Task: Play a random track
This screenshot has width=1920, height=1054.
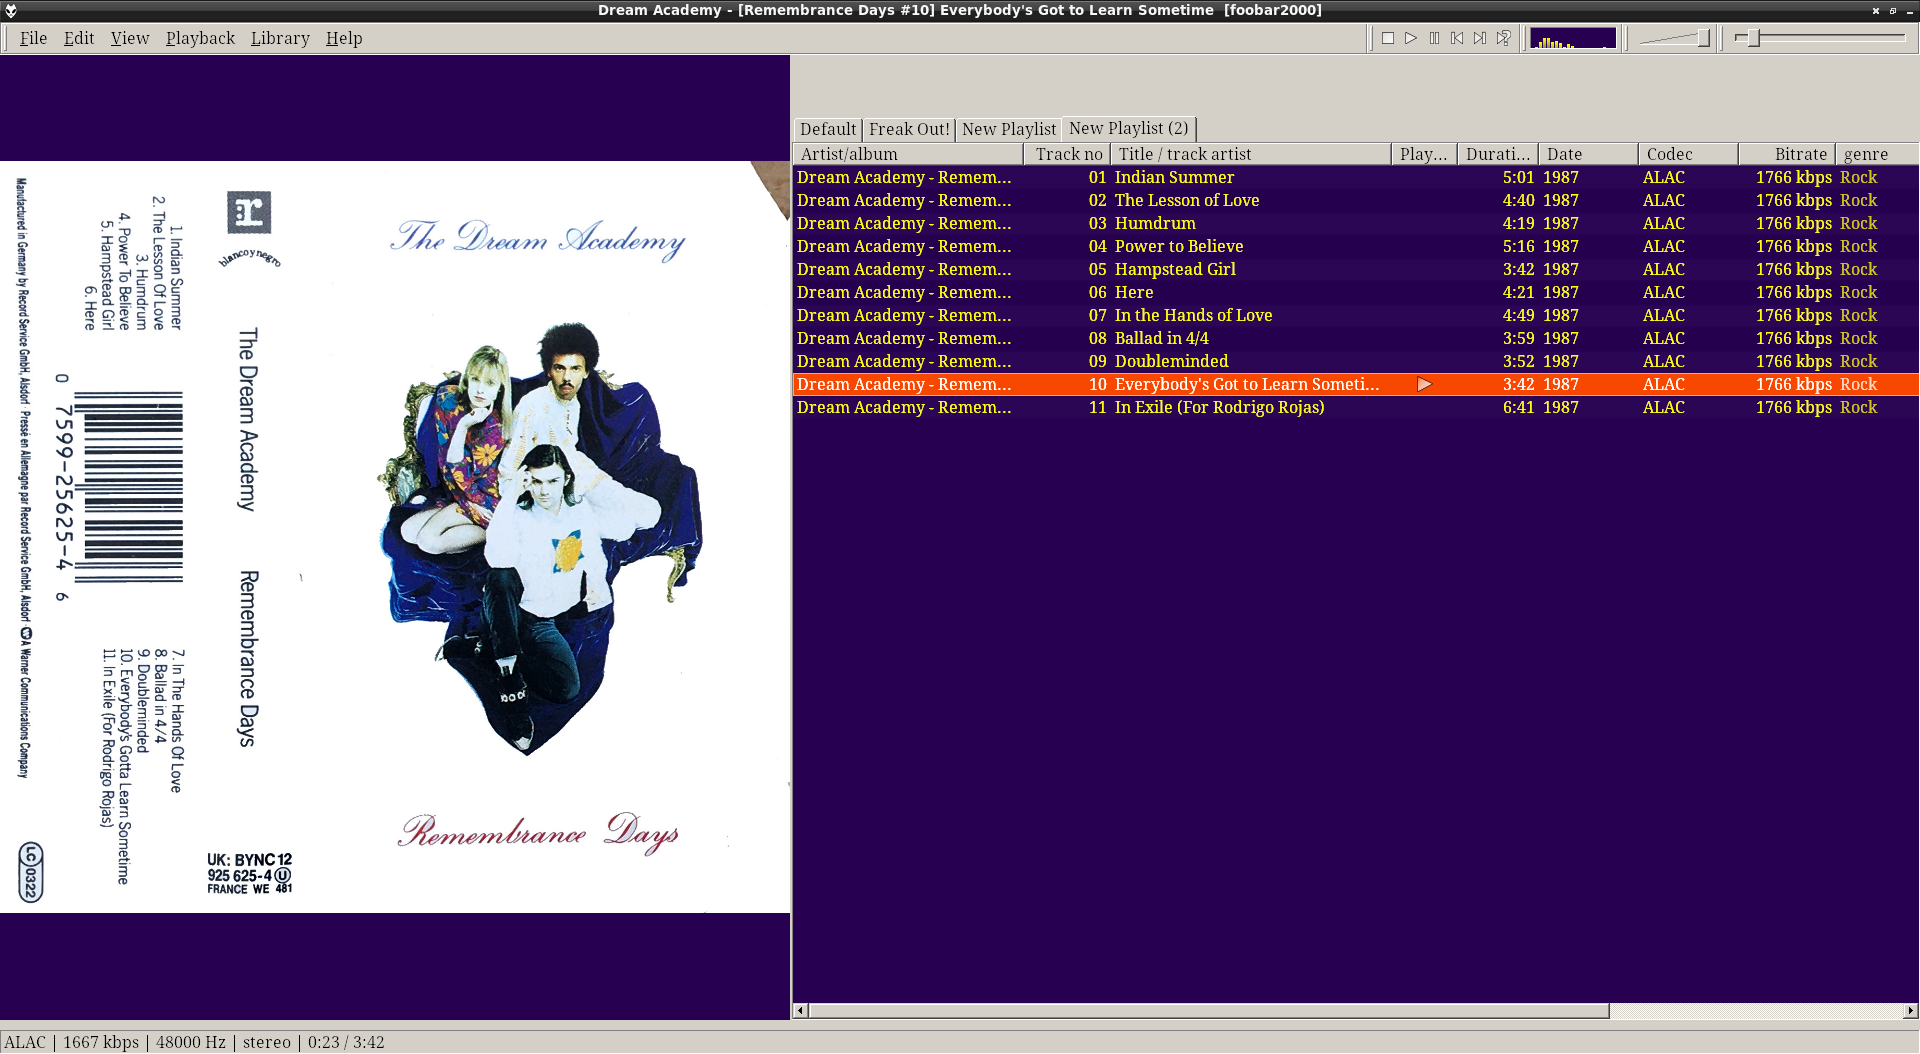Action: tap(1503, 38)
